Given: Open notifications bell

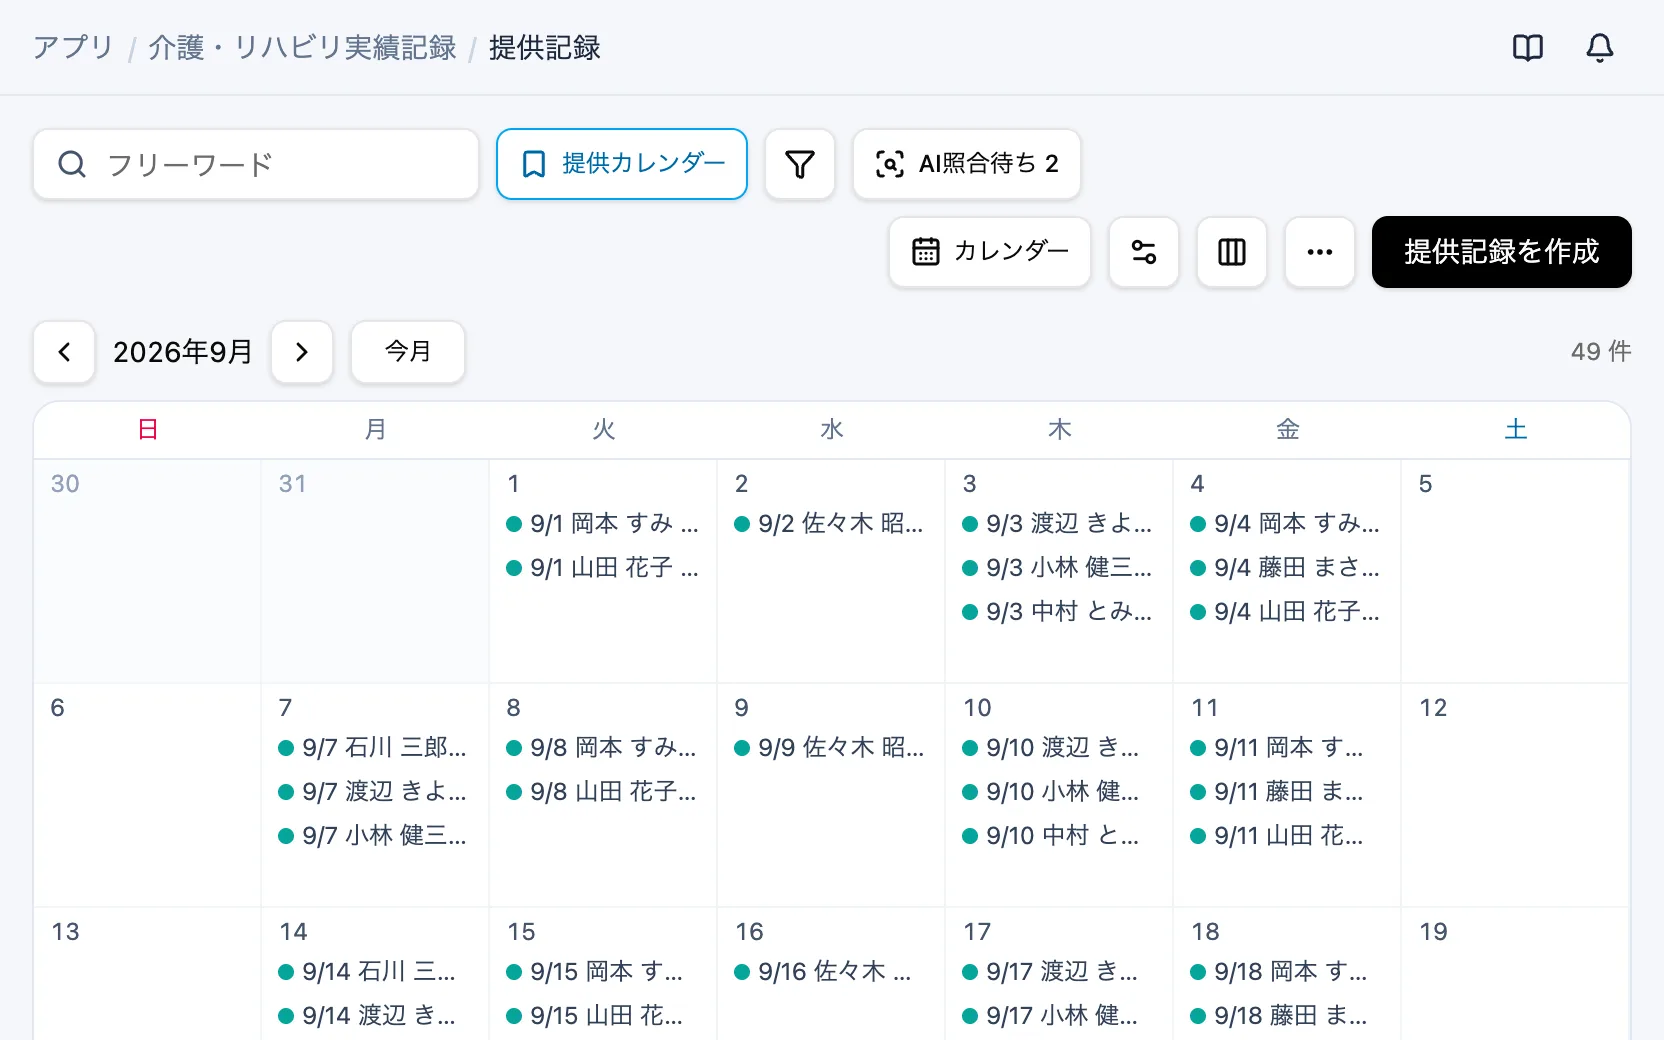Looking at the screenshot, I should pyautogui.click(x=1600, y=47).
